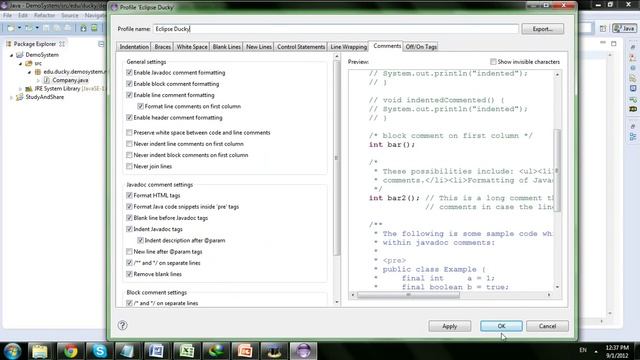640x360 pixels.
Task: Expand the JRE System Library node
Action: tap(20, 89)
